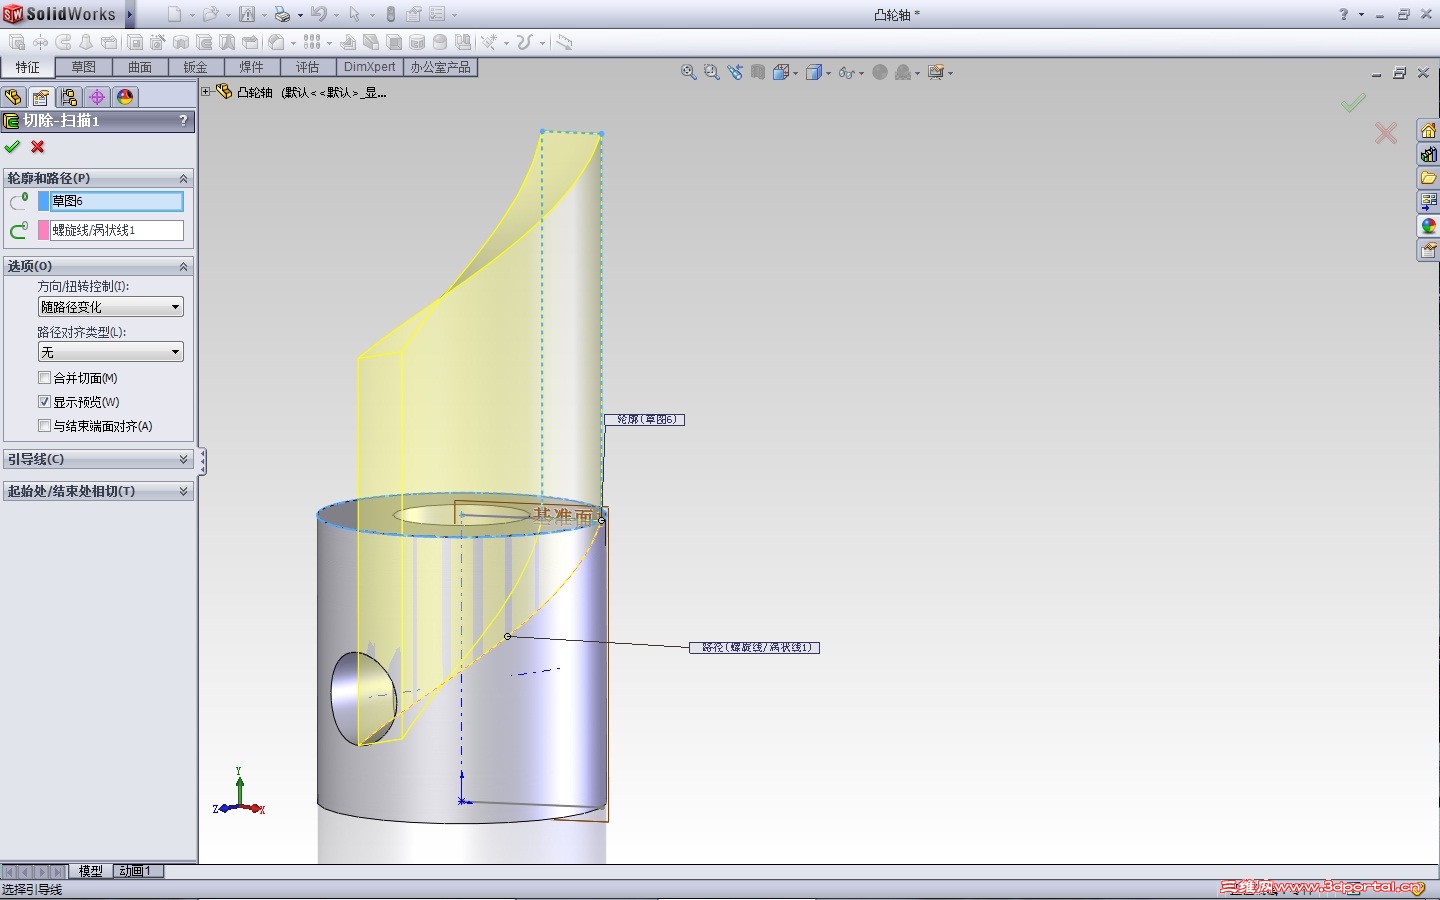Open the SolidWorks Resources home icon
The image size is (1440, 900).
coord(1428,131)
